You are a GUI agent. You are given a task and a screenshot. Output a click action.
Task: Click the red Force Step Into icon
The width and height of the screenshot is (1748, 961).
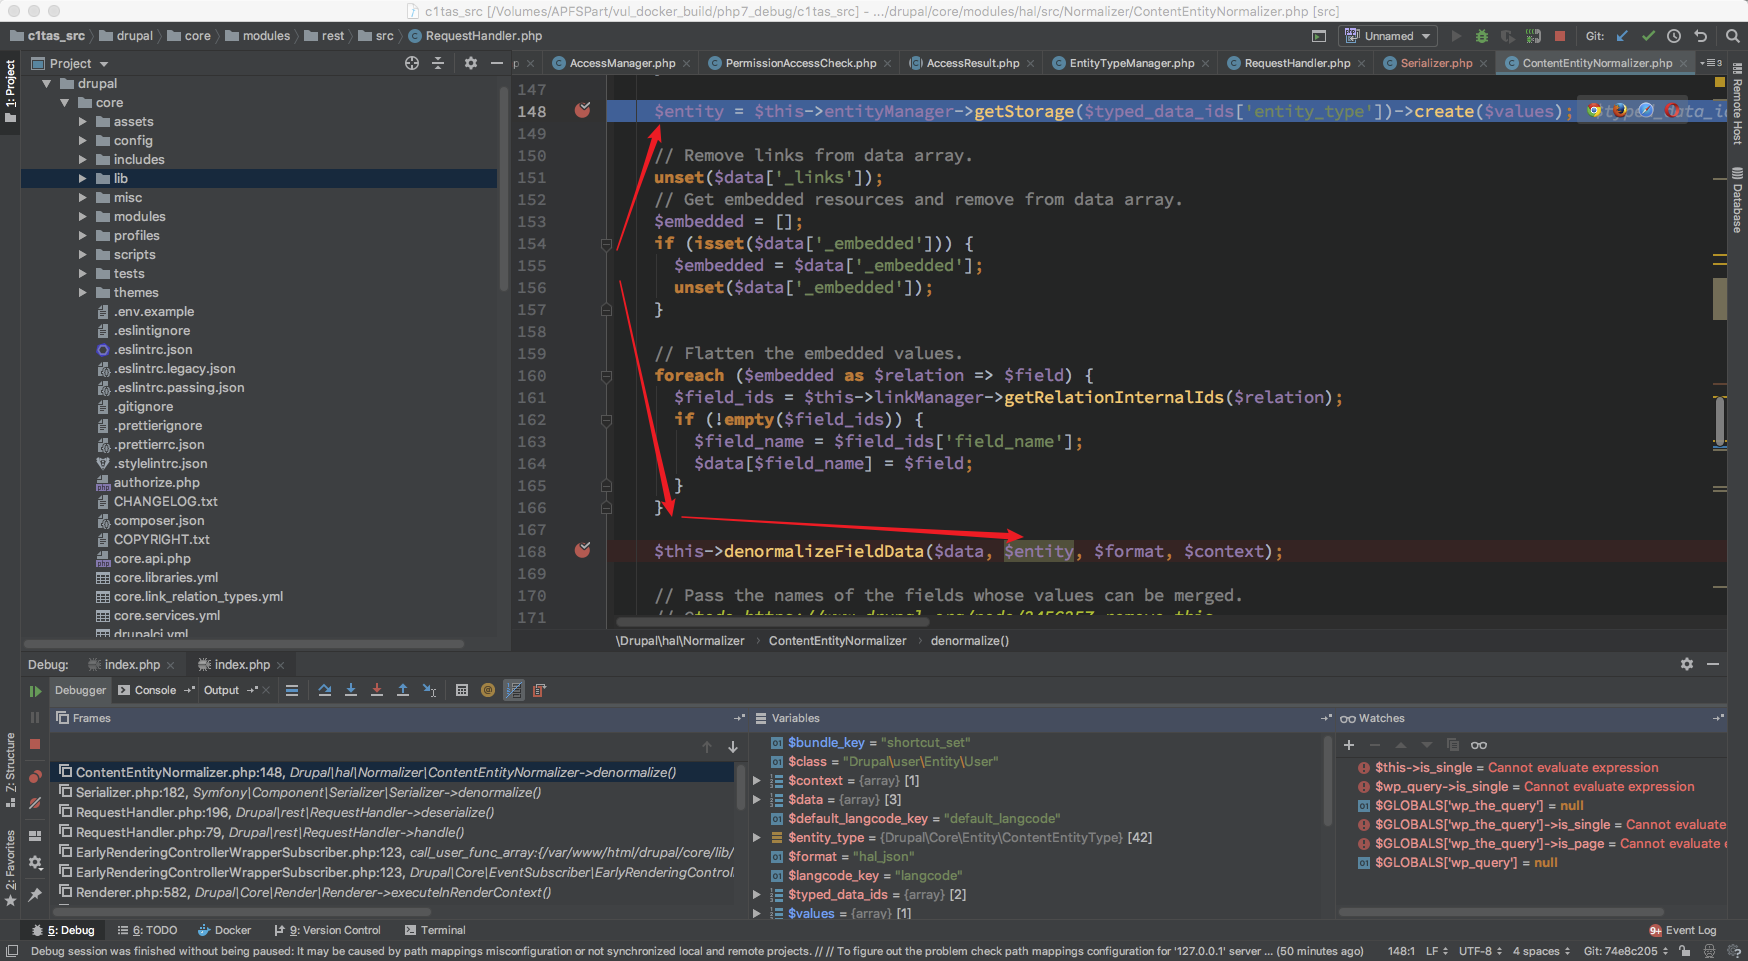377,690
